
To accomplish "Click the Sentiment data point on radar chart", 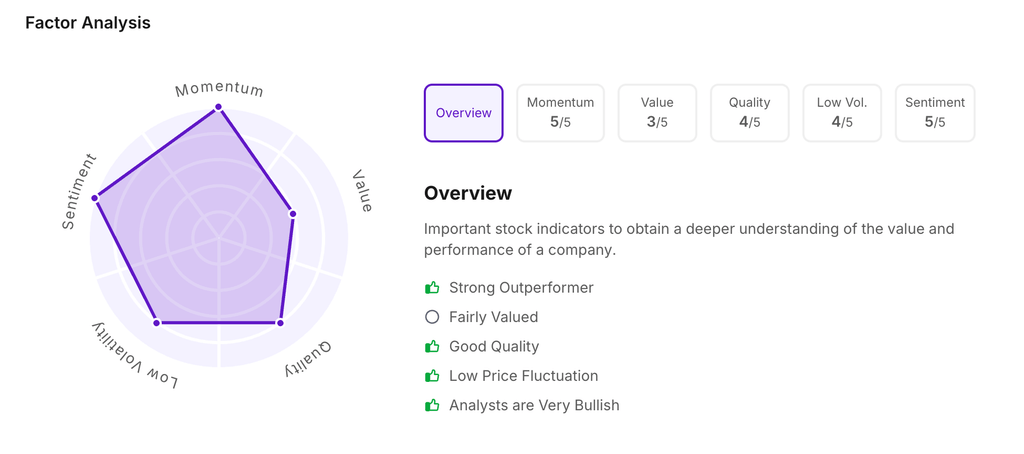I will pos(95,198).
